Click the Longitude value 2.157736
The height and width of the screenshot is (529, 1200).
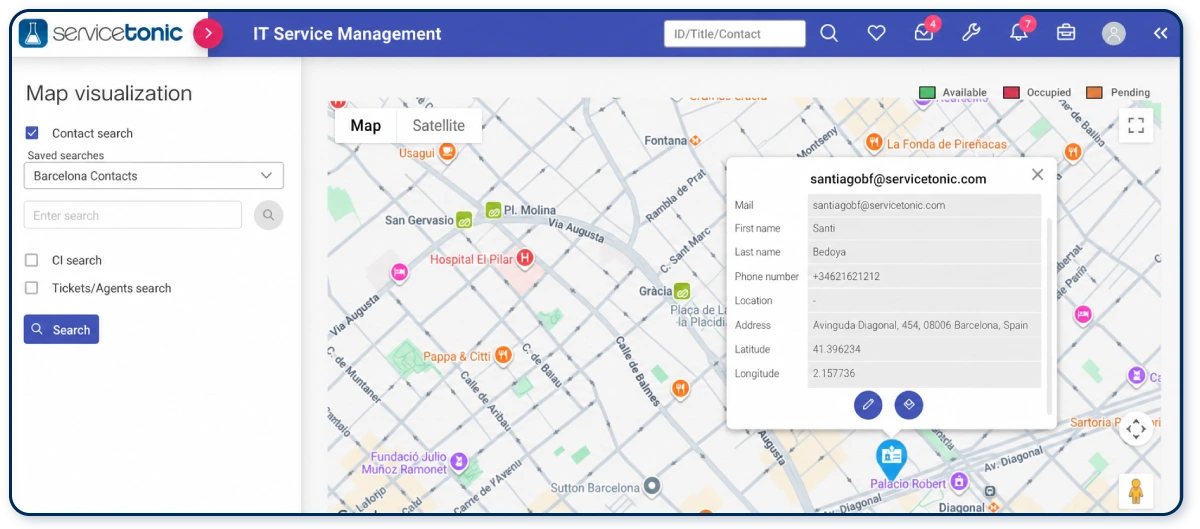924,373
